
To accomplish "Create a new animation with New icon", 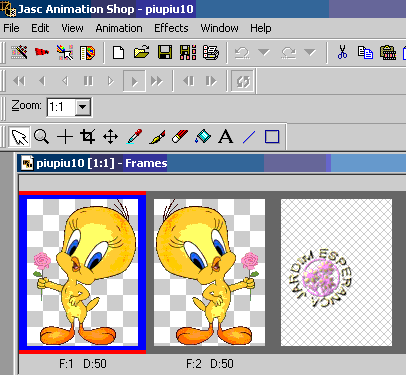I will click(x=118, y=53).
